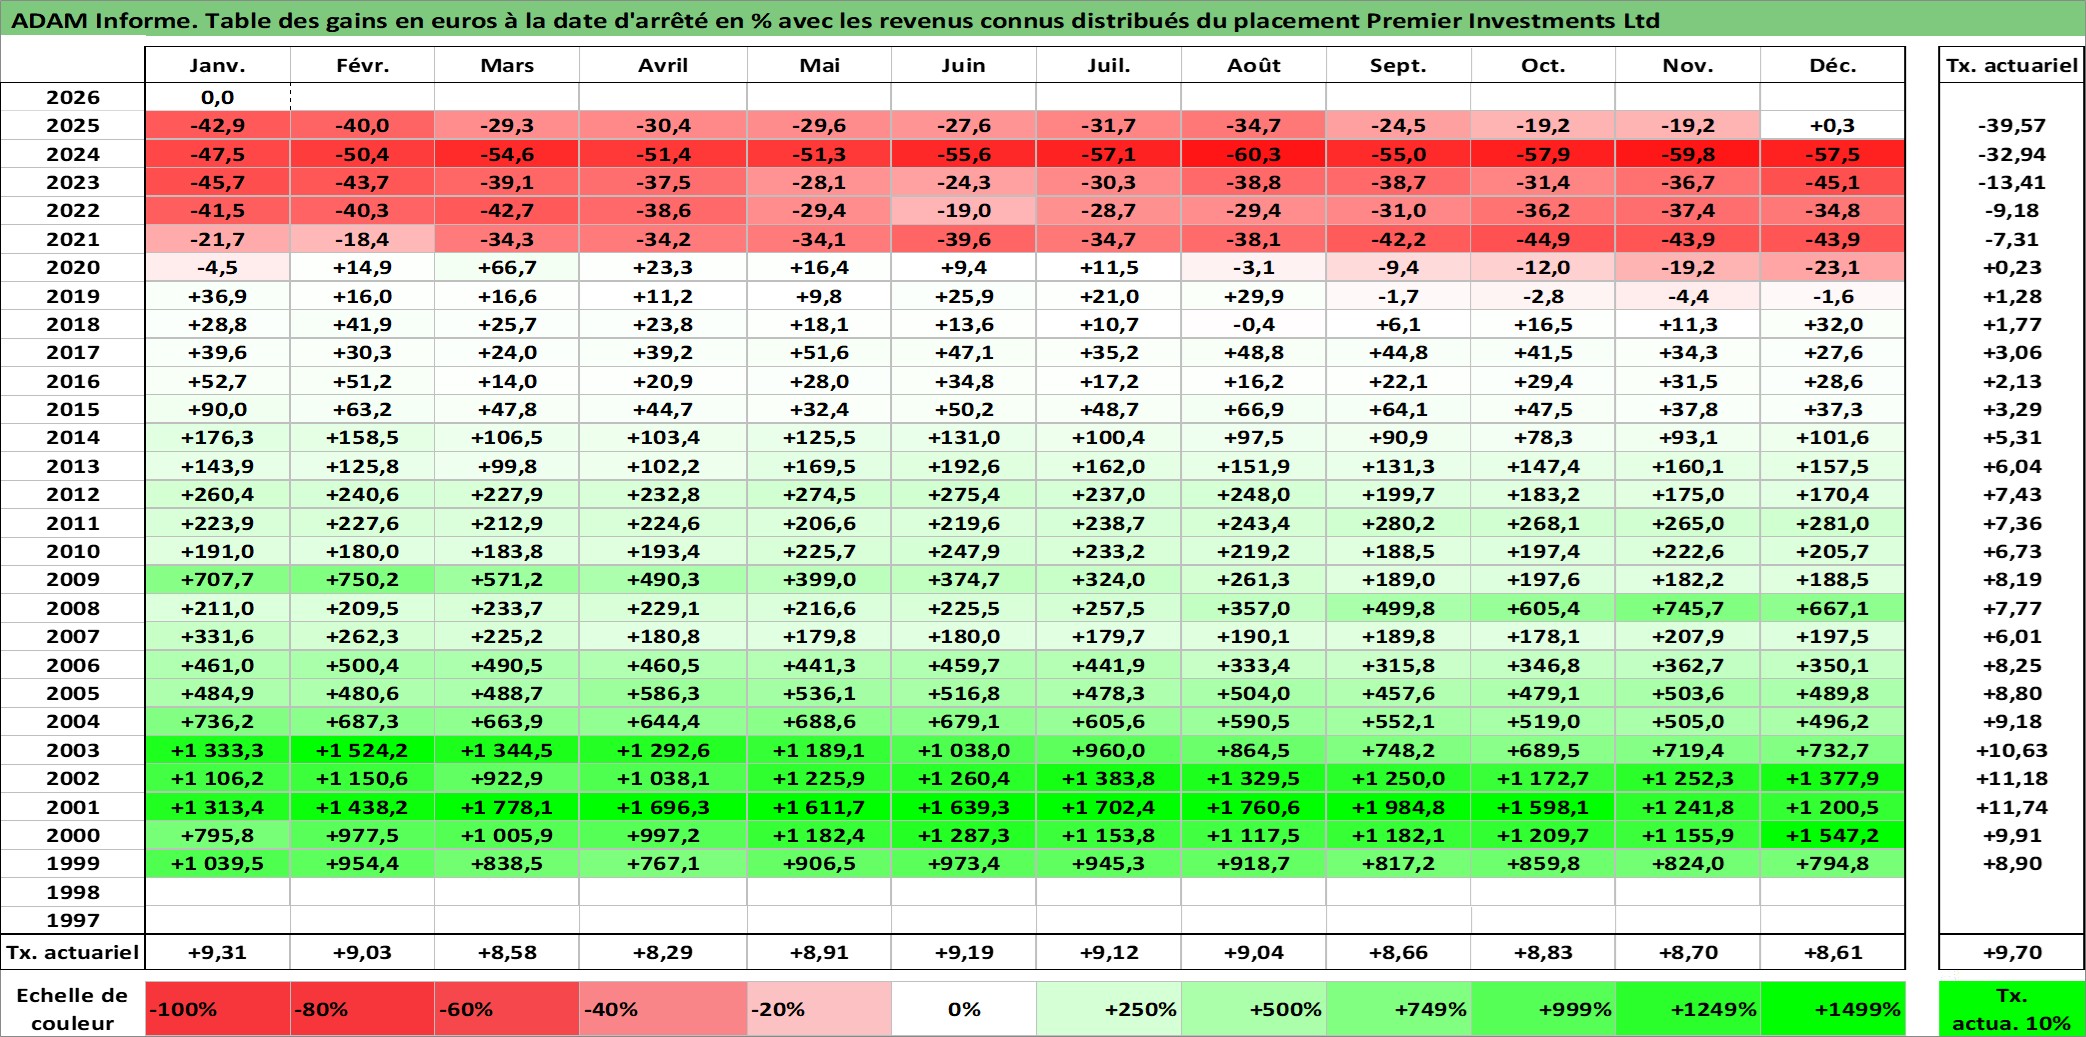Click the +8,29 actuarial rate under Avril
This screenshot has width=2086, height=1037.
pos(663,952)
